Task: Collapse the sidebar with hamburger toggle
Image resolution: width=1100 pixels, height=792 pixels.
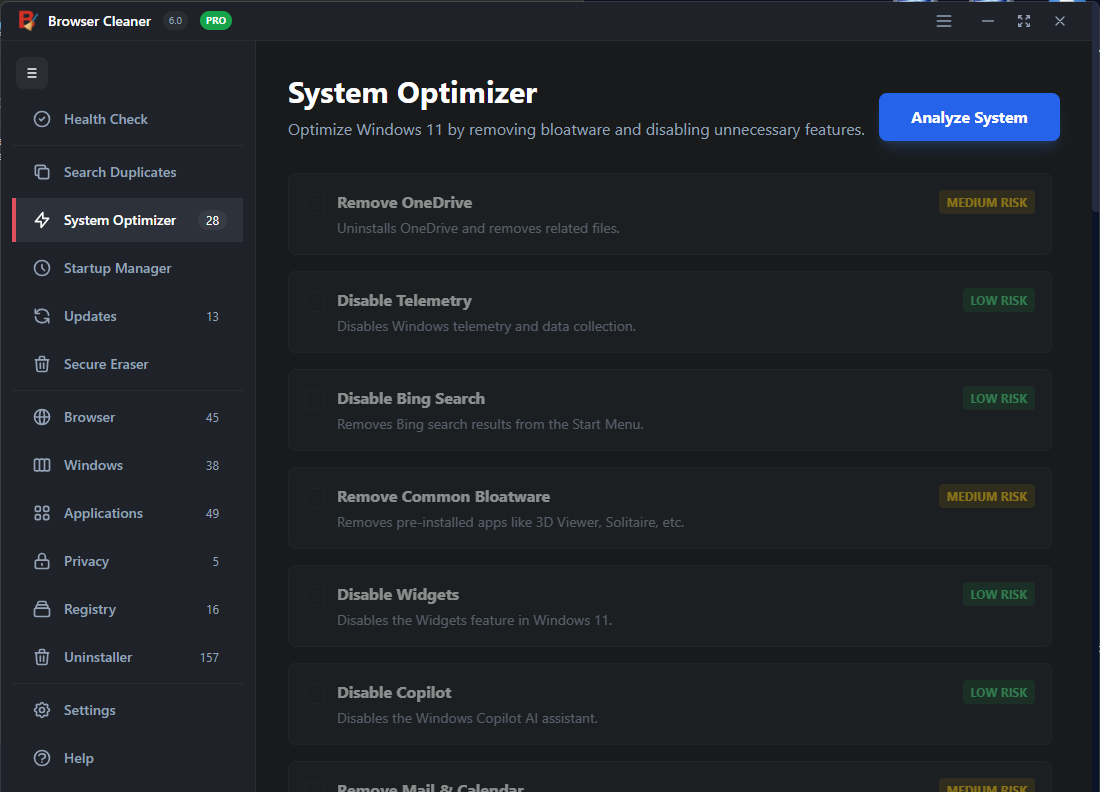Action: point(32,73)
